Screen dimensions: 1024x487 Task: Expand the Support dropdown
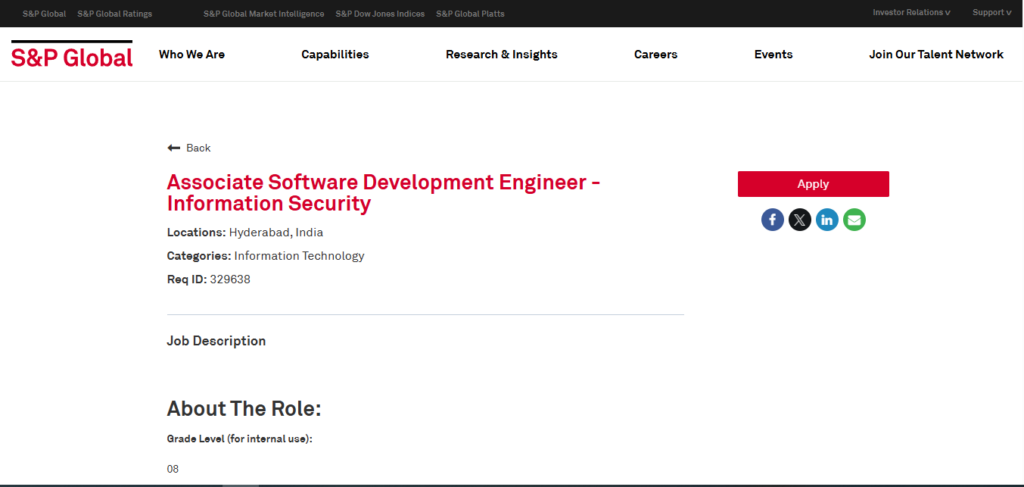(992, 12)
